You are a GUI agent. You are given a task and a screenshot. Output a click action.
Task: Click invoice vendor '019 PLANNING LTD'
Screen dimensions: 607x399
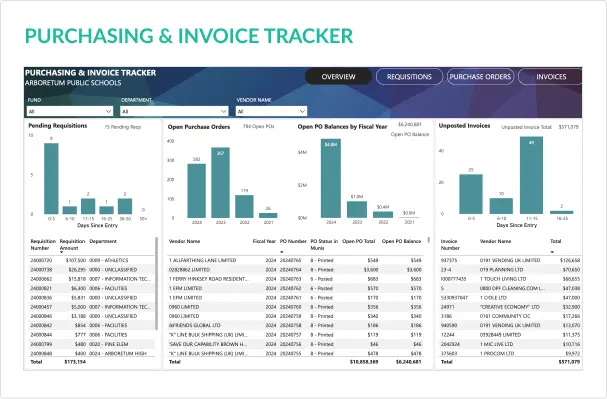[501, 270]
